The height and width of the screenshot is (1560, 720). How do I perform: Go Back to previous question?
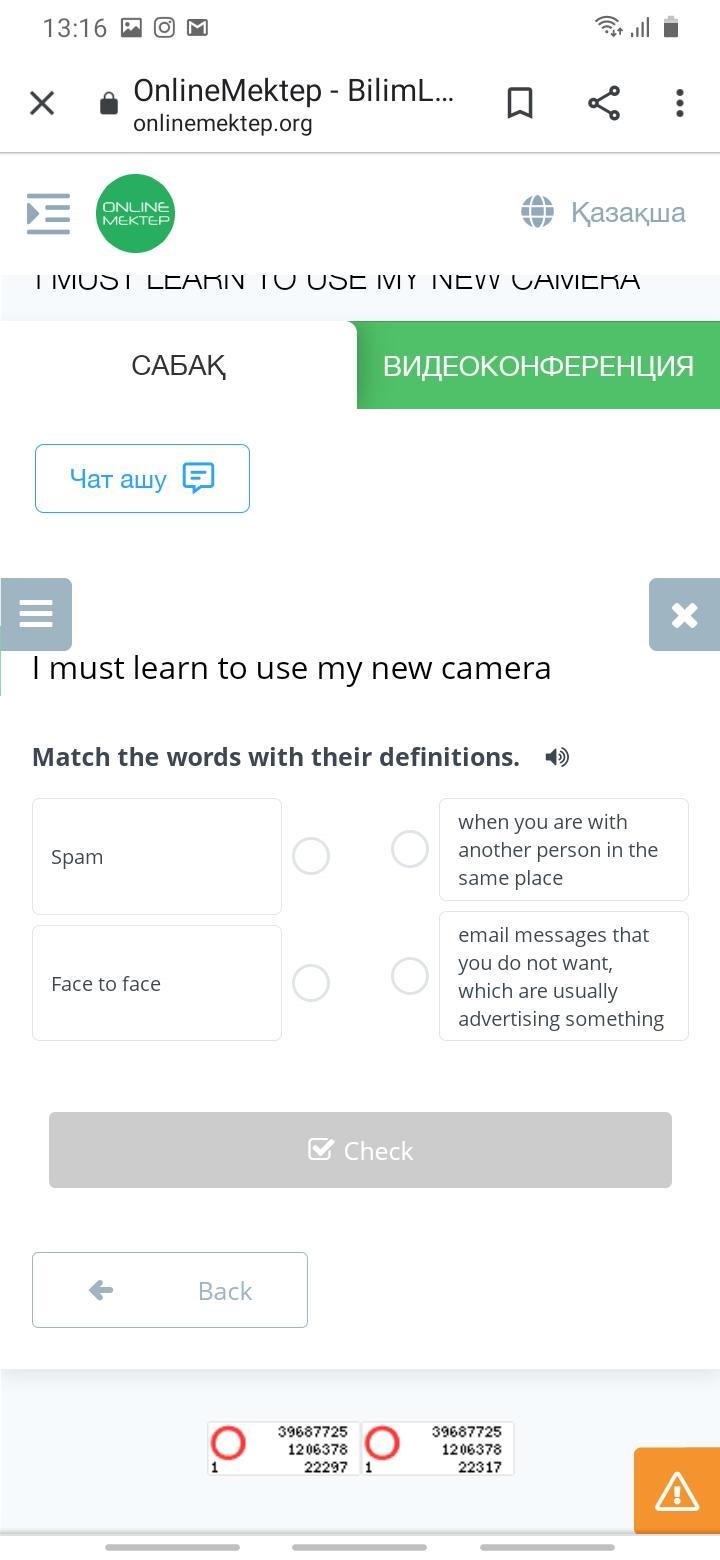[170, 1290]
